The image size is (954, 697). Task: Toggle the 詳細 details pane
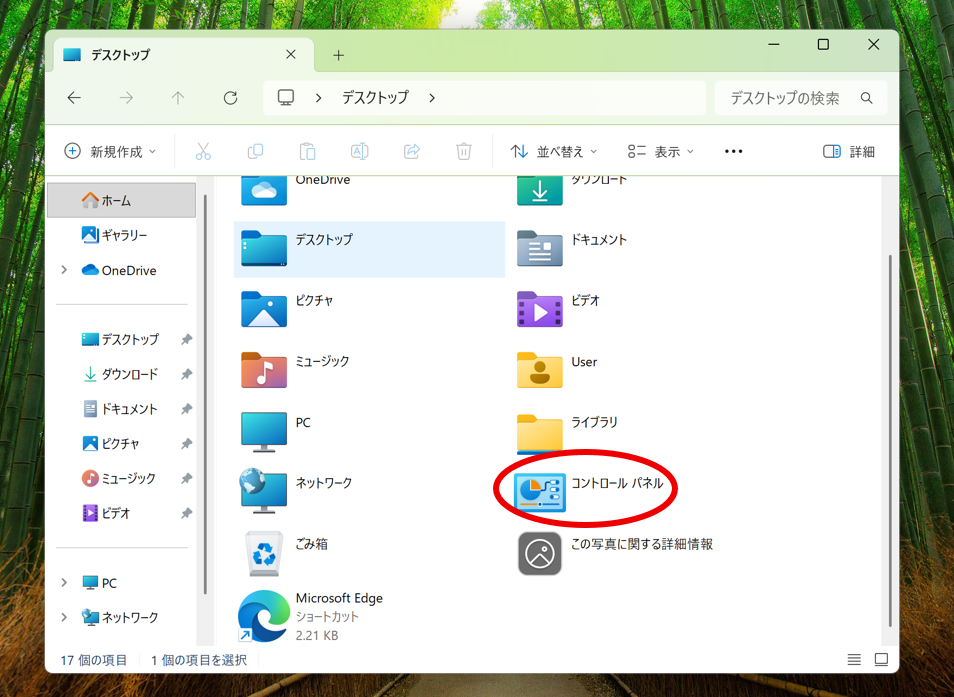coord(848,152)
